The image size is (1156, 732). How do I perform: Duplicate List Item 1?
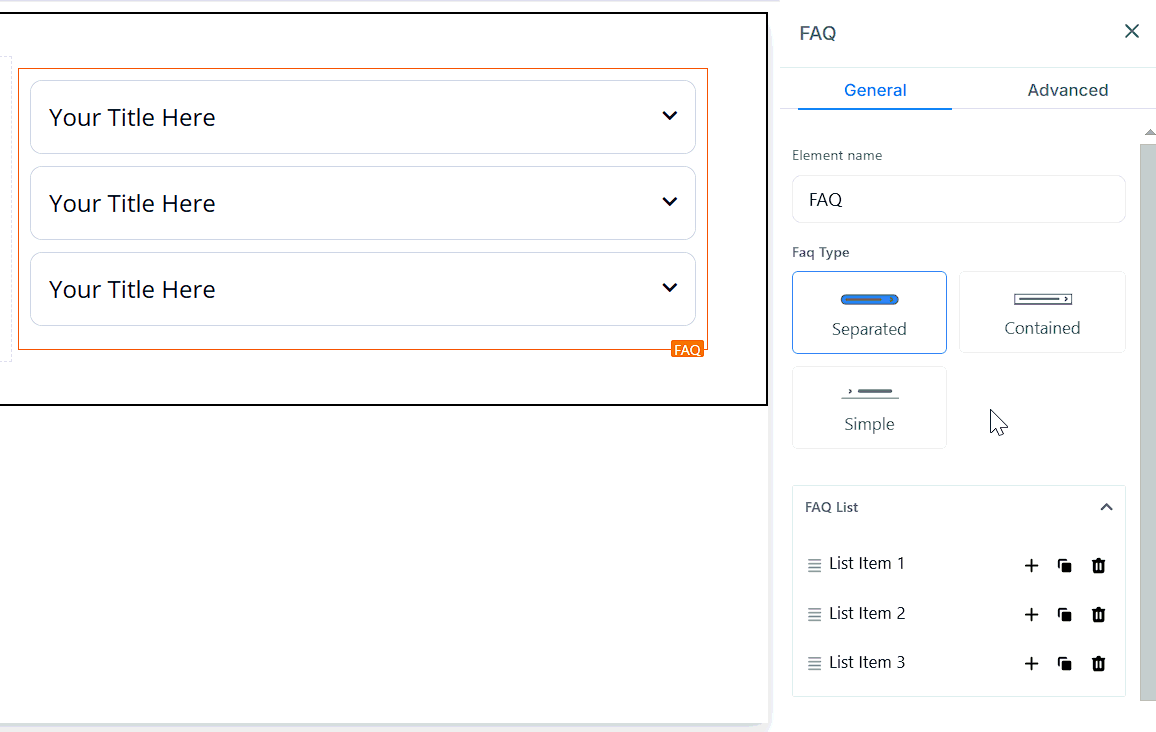(x=1065, y=566)
